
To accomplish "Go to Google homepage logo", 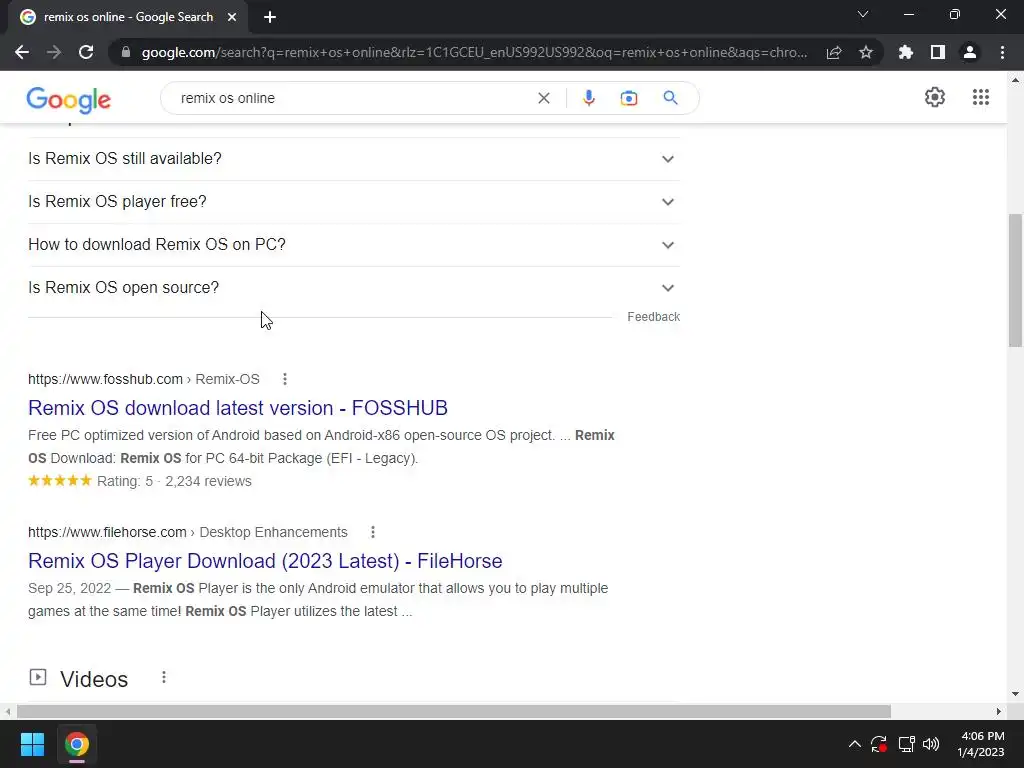I will tap(69, 99).
